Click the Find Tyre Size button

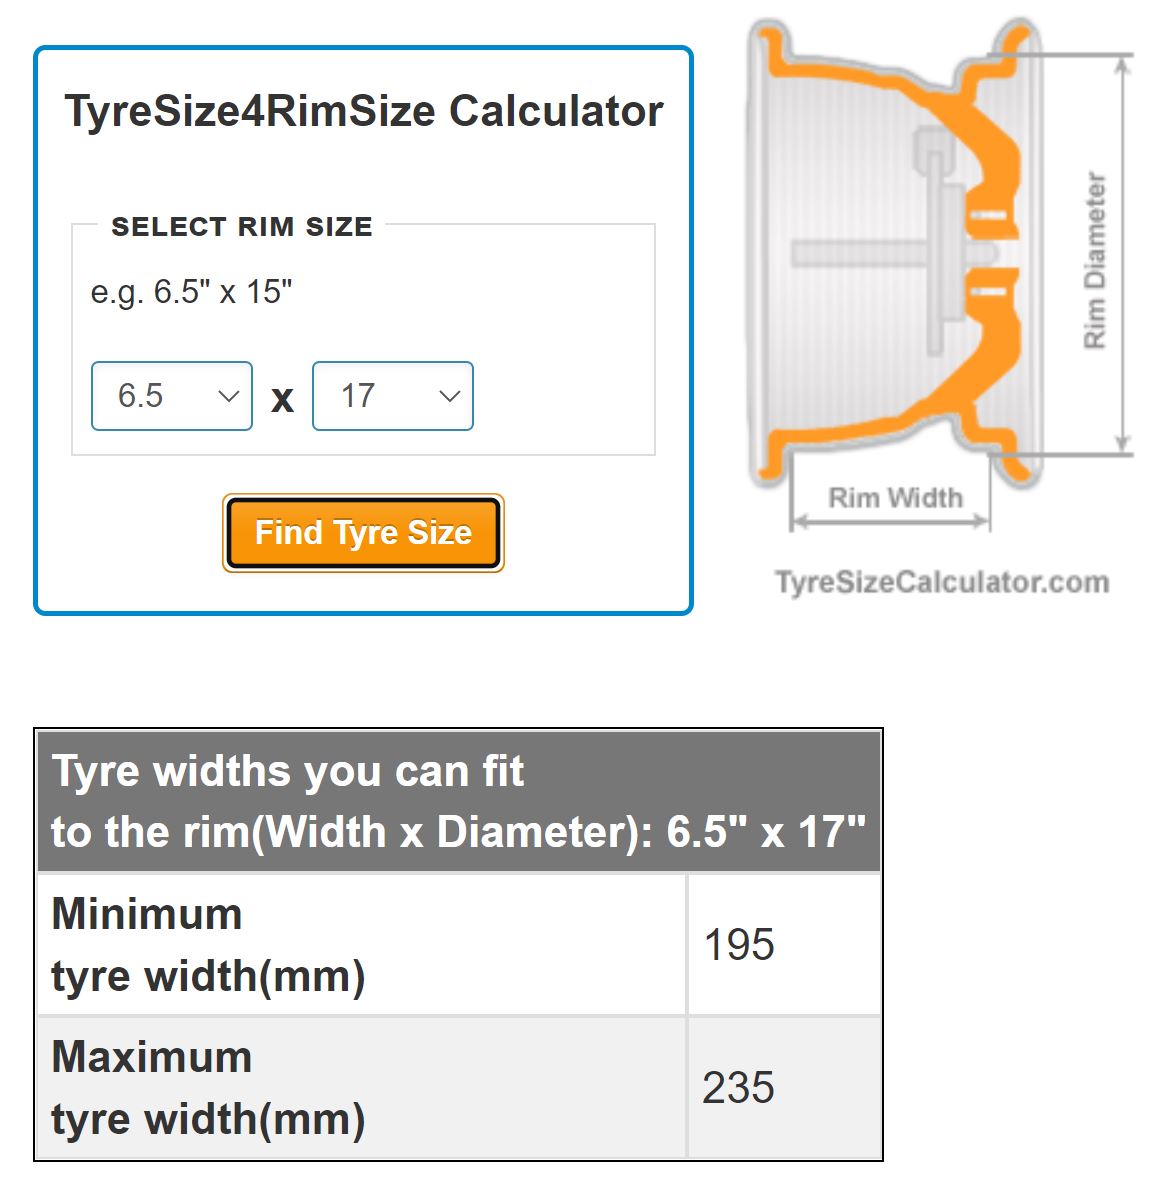coord(363,532)
